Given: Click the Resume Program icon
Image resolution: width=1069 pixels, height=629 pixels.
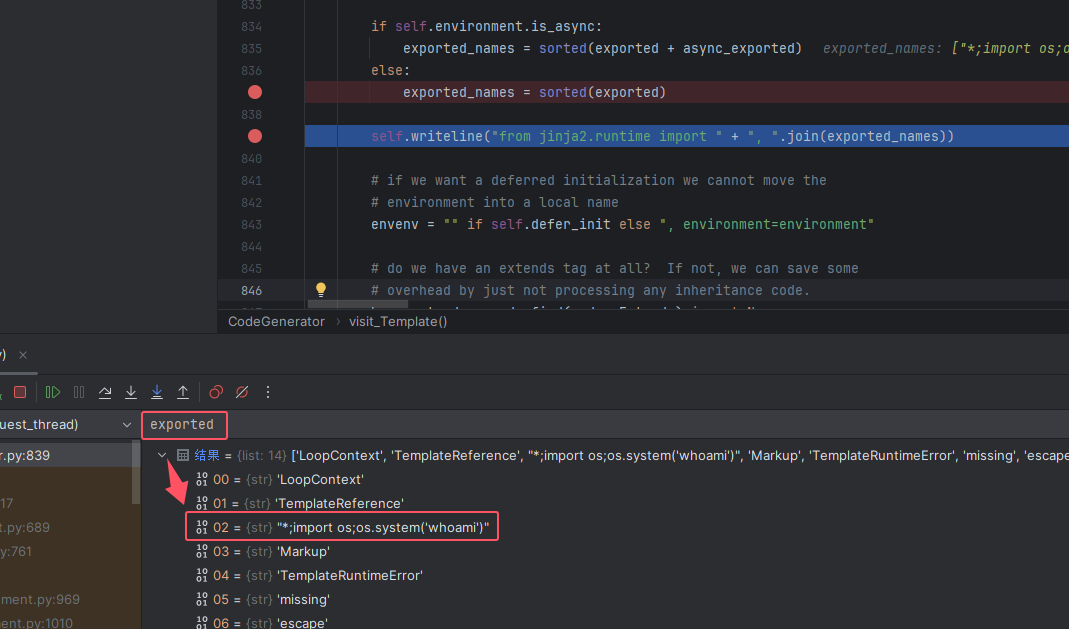Looking at the screenshot, I should click(53, 392).
